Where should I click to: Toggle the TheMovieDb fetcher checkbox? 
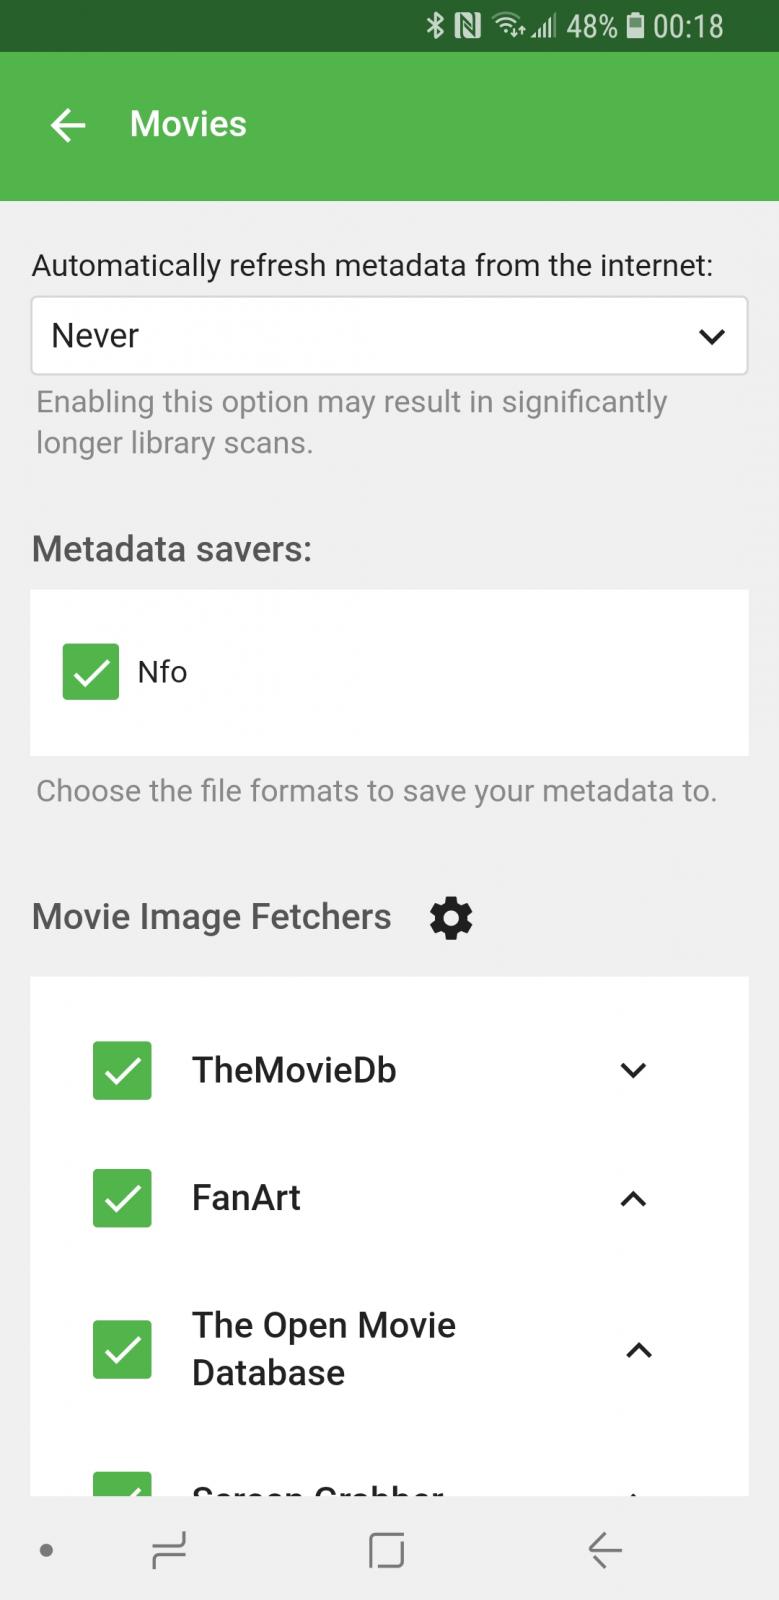pos(122,1070)
